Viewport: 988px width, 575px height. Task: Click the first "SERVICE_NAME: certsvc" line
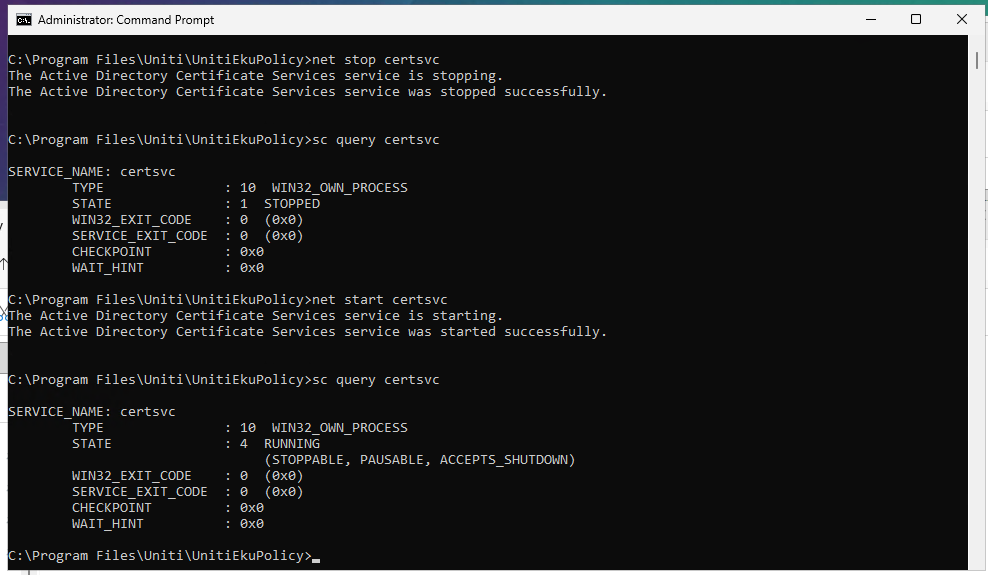point(92,172)
